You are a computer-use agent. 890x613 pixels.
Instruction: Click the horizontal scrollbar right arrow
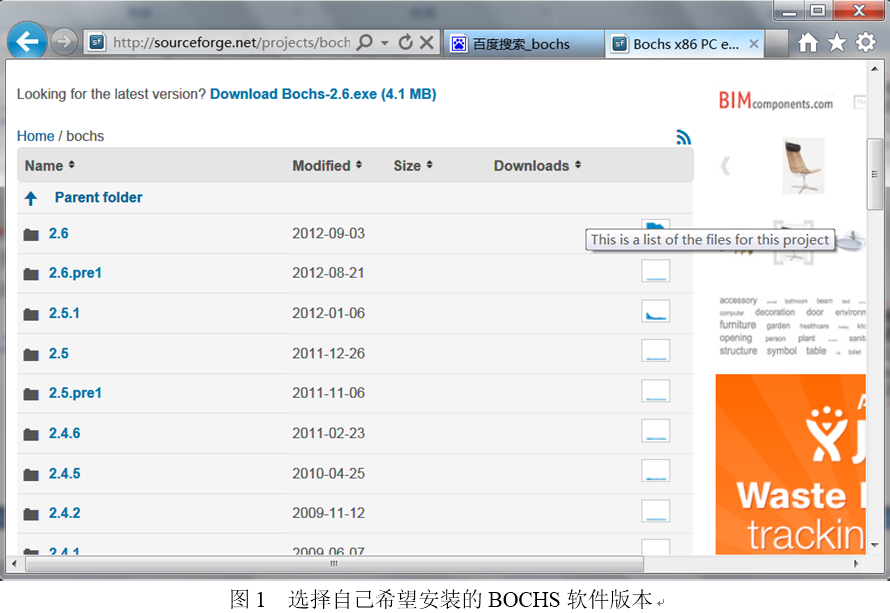pyautogui.click(x=856, y=564)
